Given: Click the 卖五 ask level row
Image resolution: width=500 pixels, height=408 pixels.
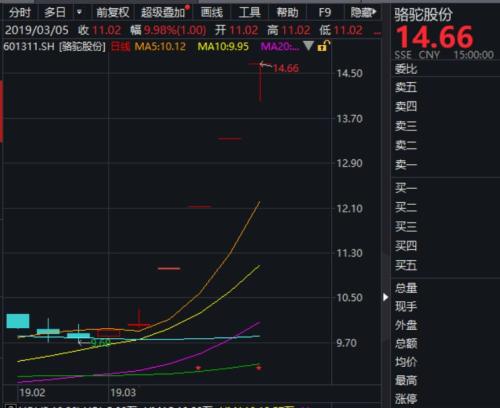Looking at the screenshot, I should pos(406,87).
